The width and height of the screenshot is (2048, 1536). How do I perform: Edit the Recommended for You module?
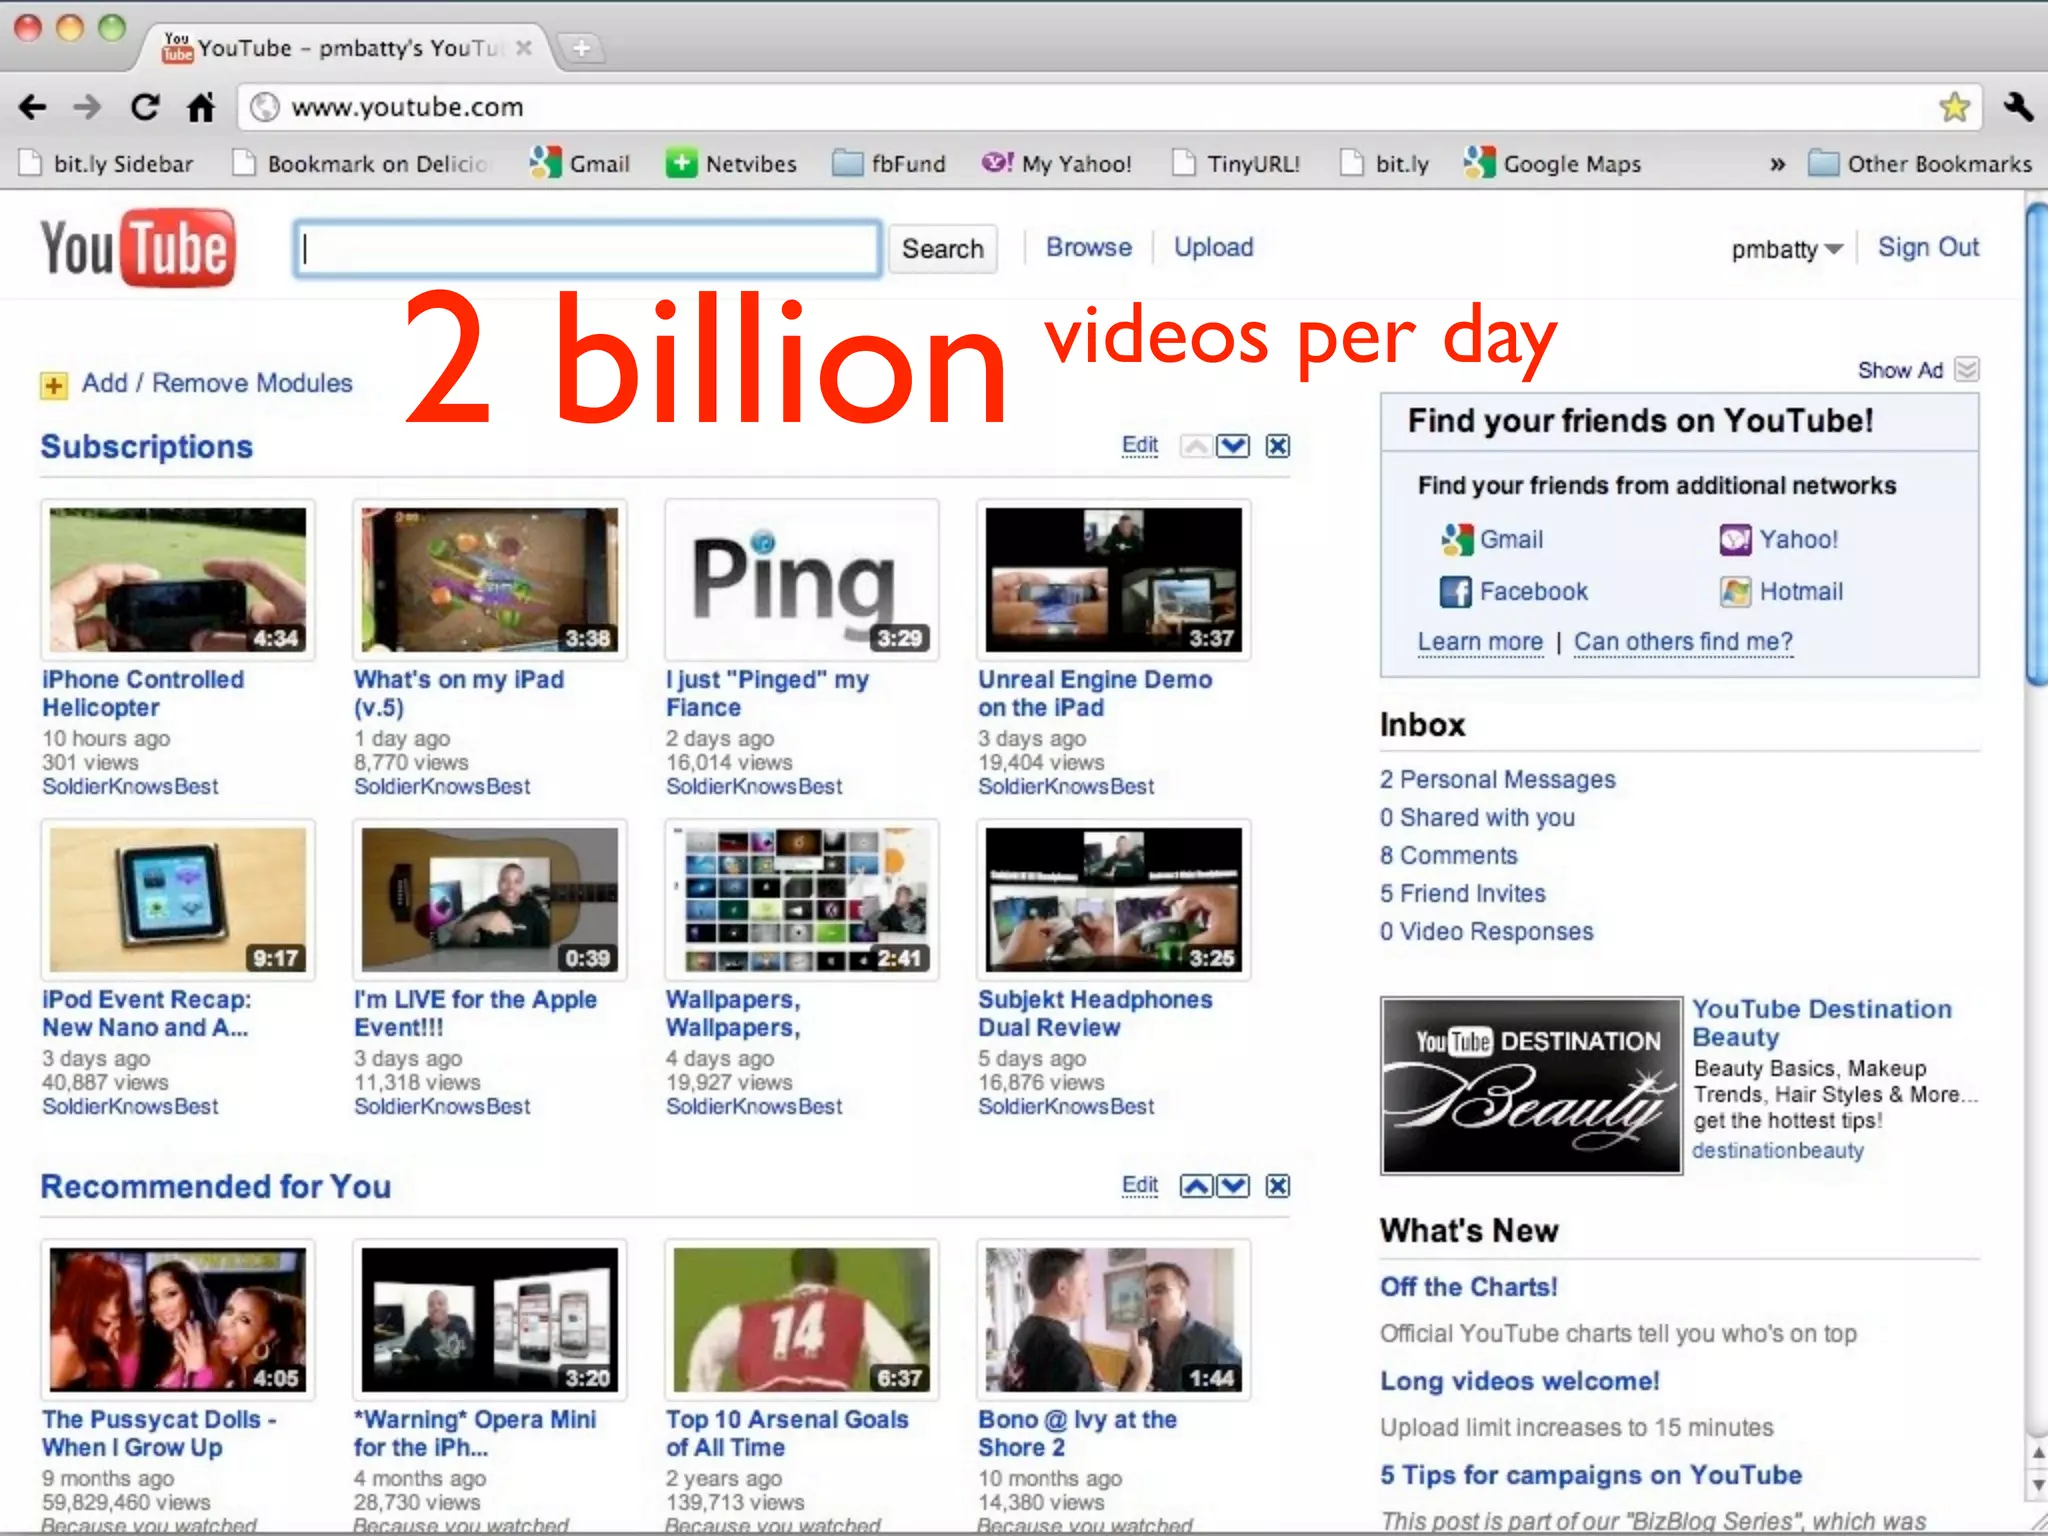point(1140,1186)
